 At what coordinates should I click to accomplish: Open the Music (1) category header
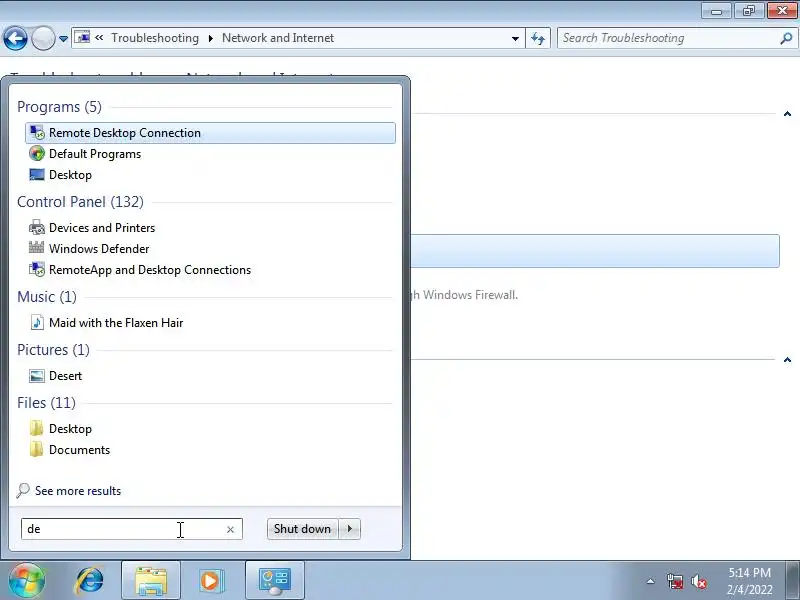[46, 296]
